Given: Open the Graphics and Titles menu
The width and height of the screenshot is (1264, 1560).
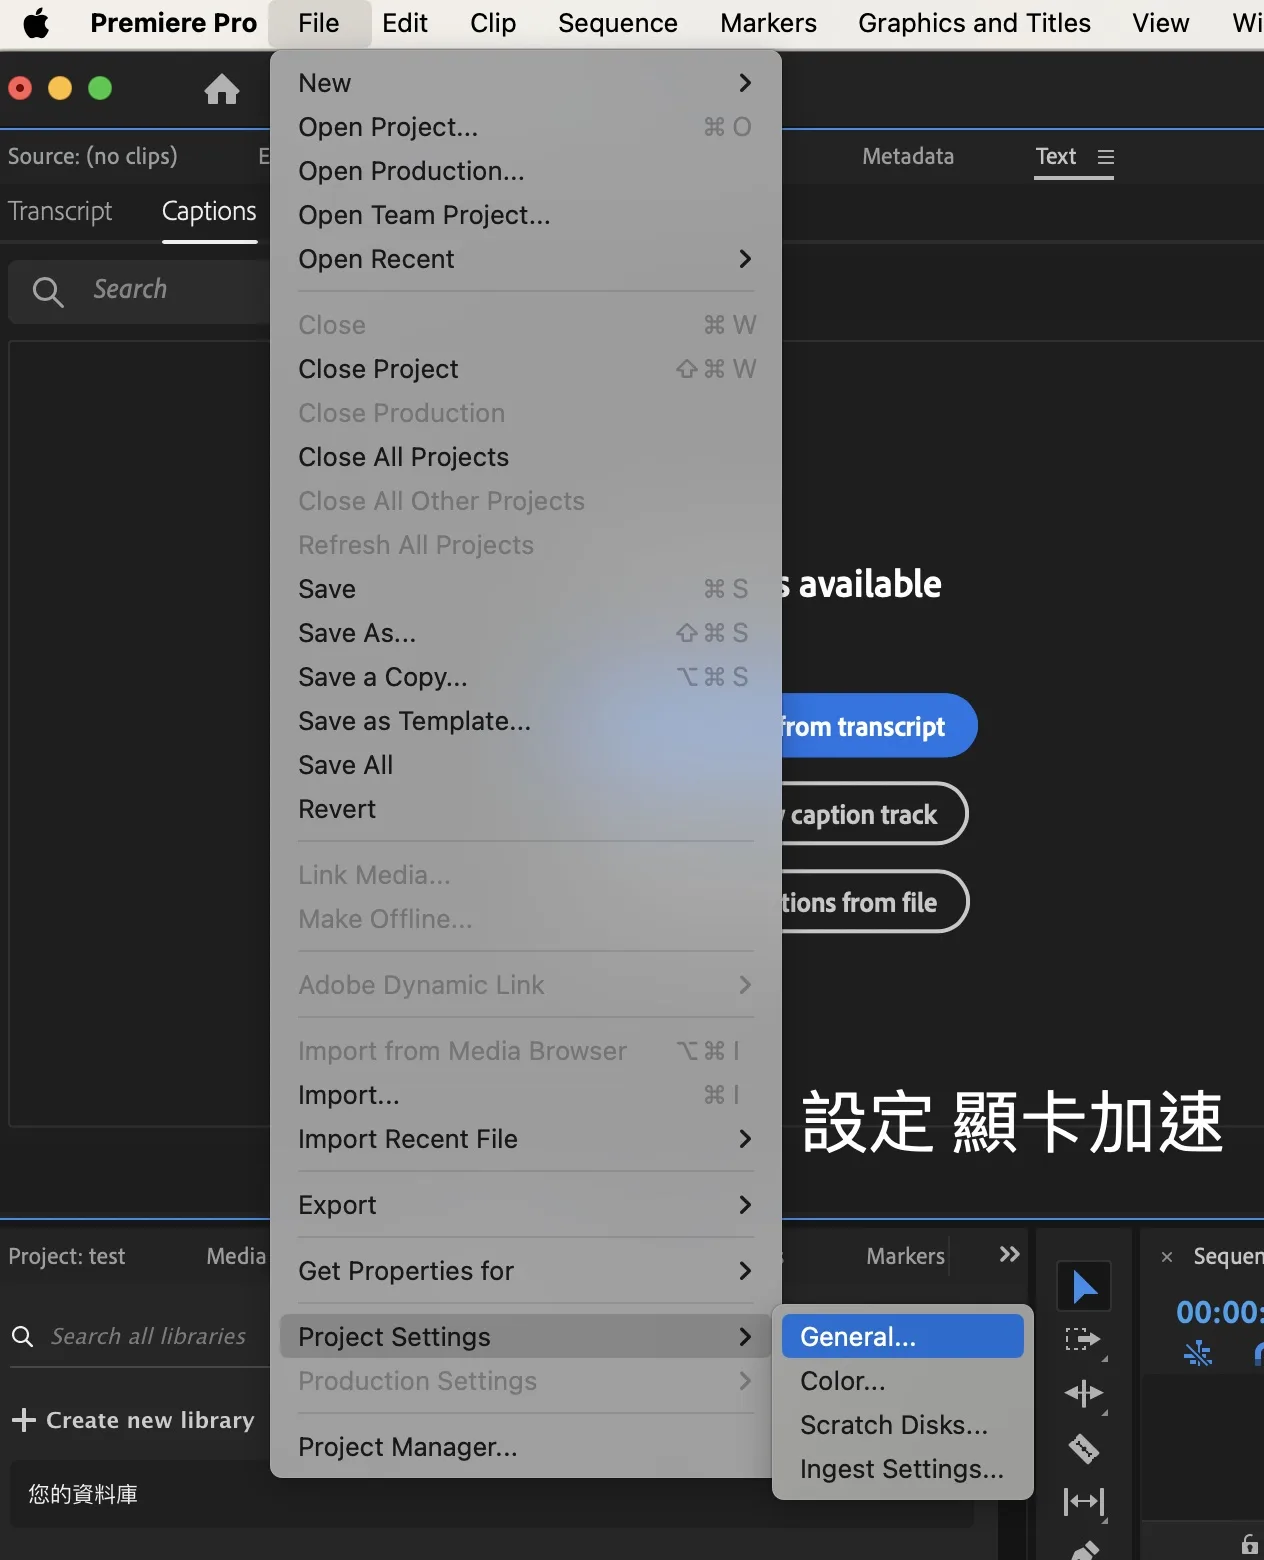Looking at the screenshot, I should click(x=974, y=23).
